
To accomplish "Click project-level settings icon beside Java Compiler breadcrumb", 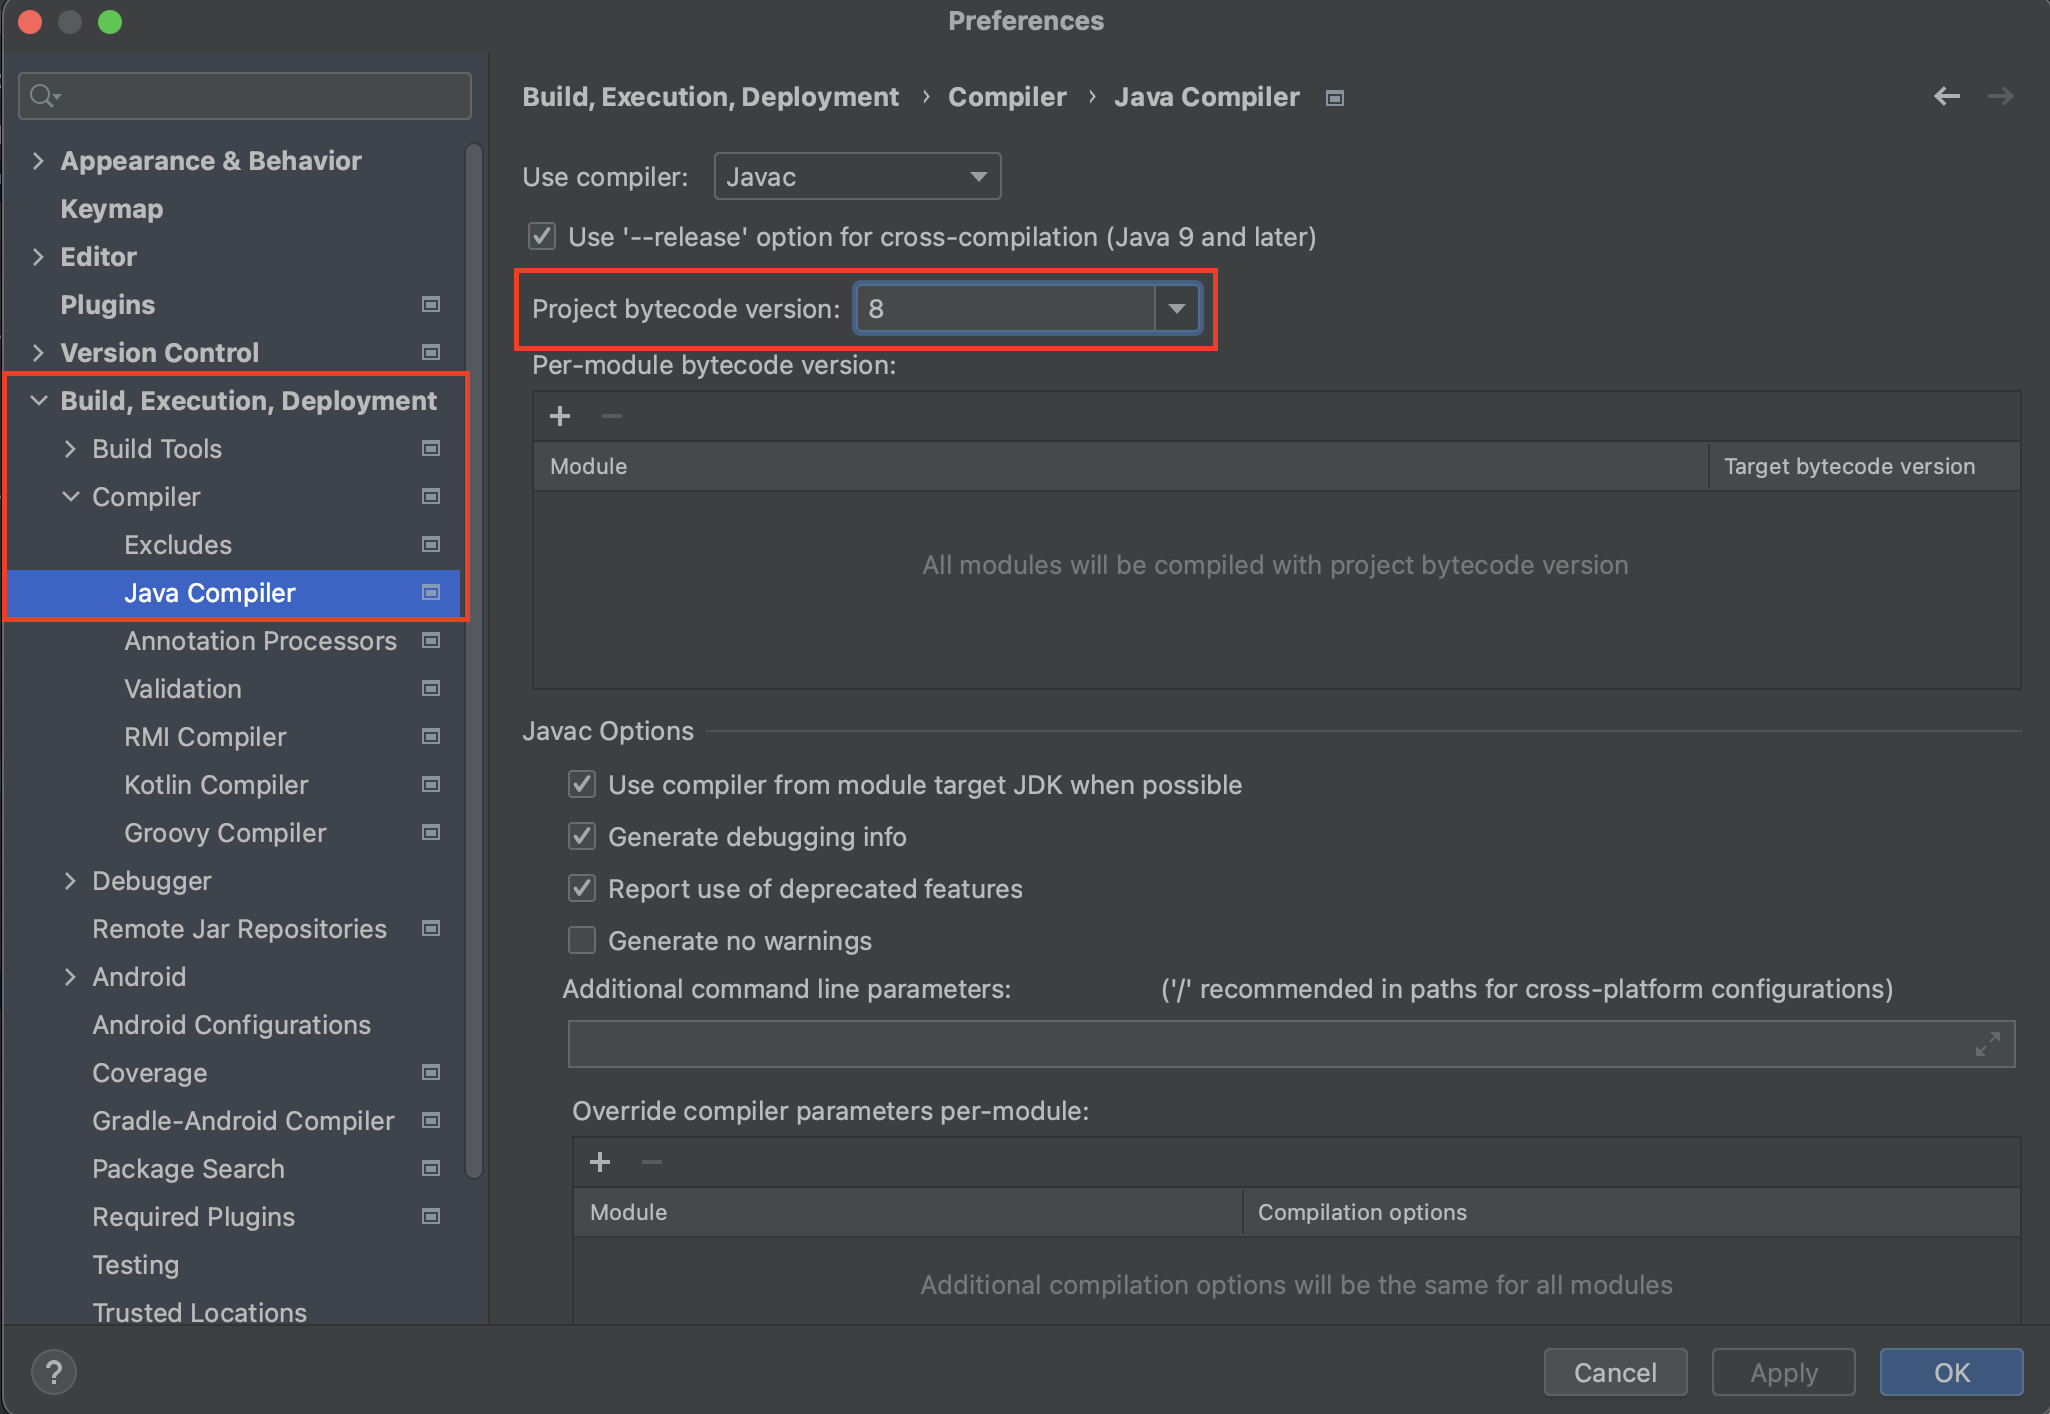I will coord(1334,98).
